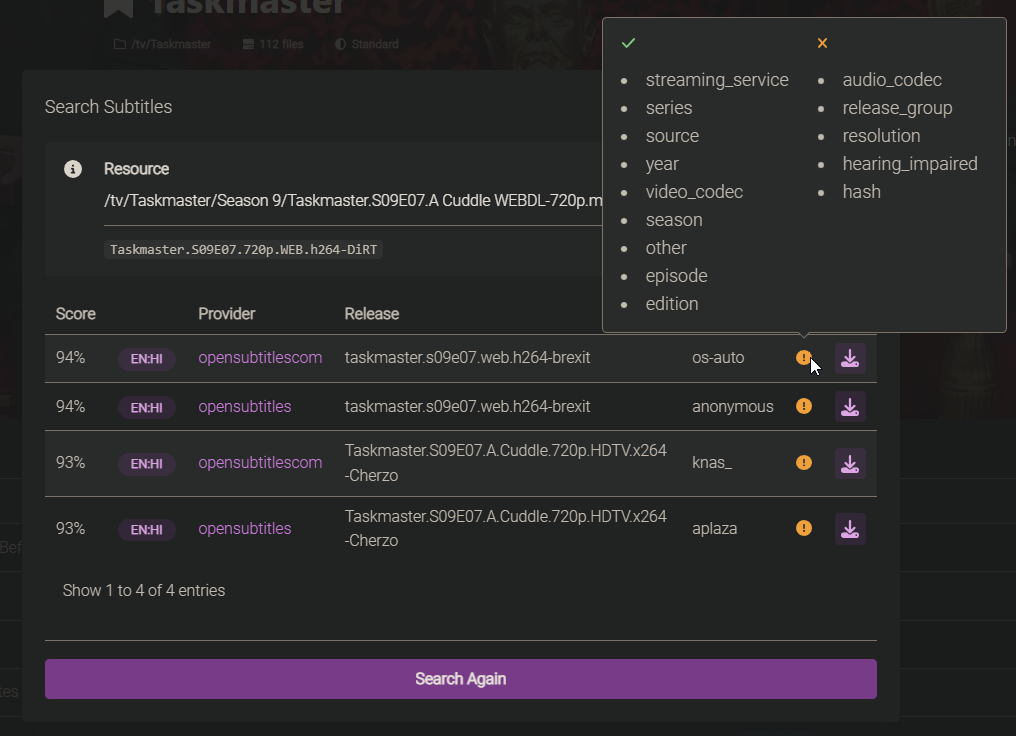Viewport: 1016px width, 736px height.
Task: Click the Release column header
Action: [371, 314]
